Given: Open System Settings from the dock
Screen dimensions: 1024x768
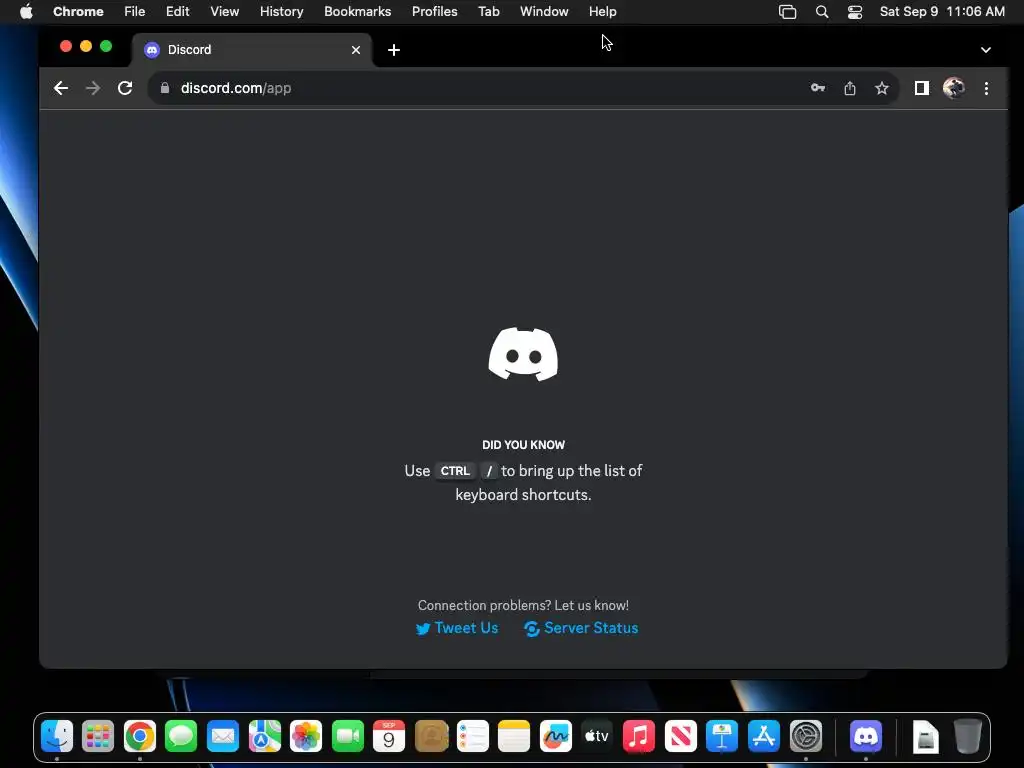Looking at the screenshot, I should [806, 737].
